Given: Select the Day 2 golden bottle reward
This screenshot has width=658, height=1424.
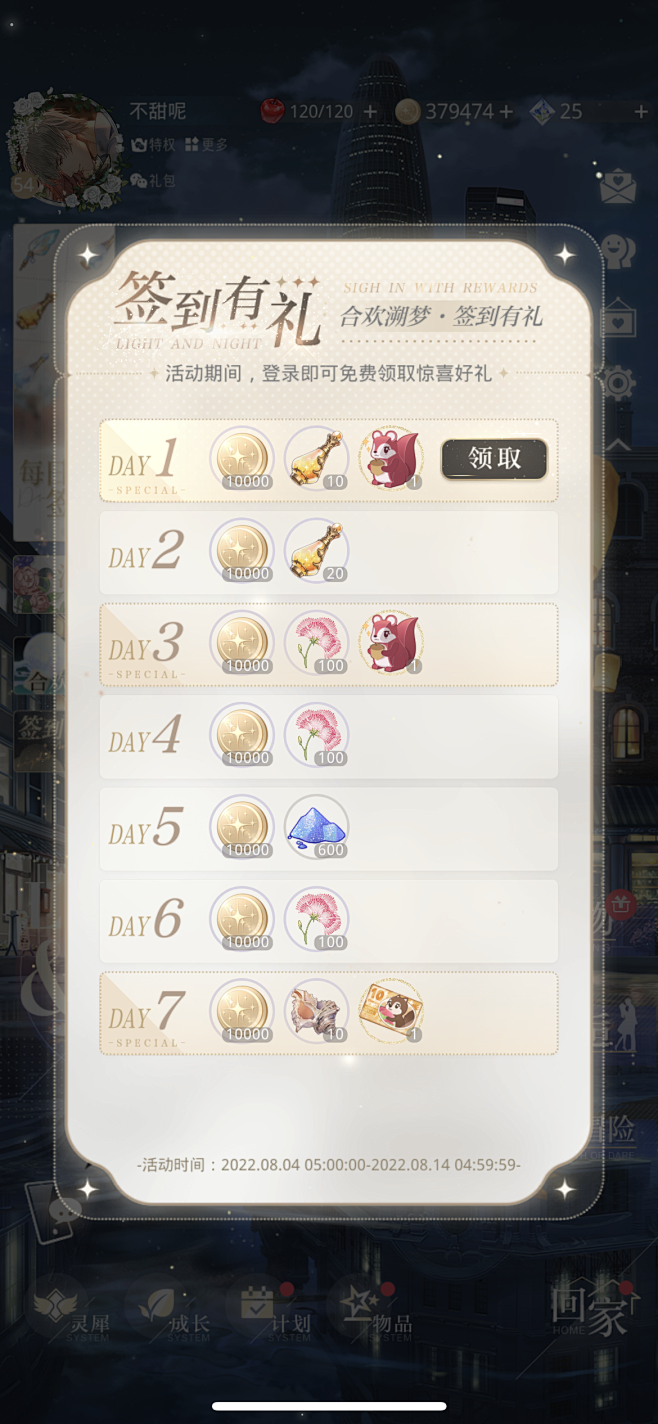Looking at the screenshot, I should [x=316, y=551].
